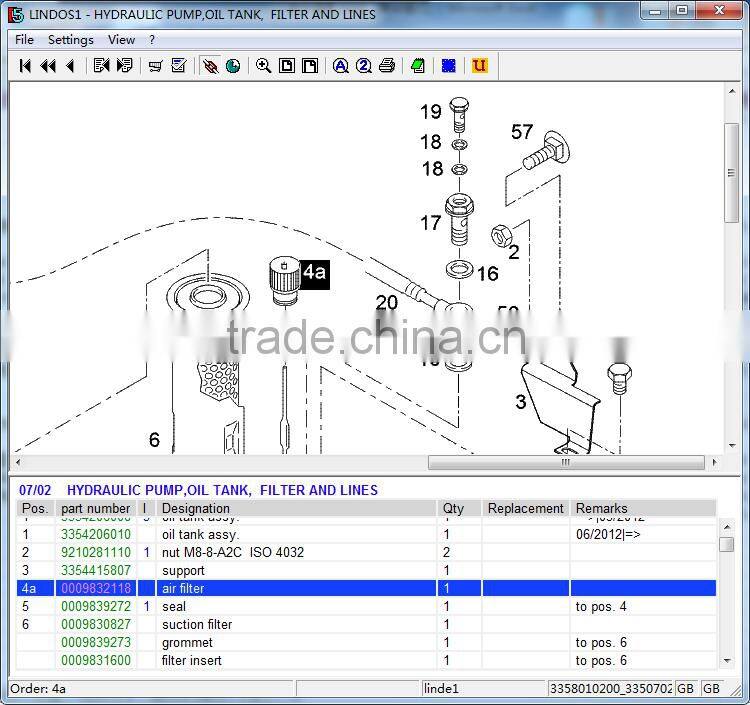The width and height of the screenshot is (750, 705).
Task: Open the order checklist icon
Action: [x=179, y=66]
